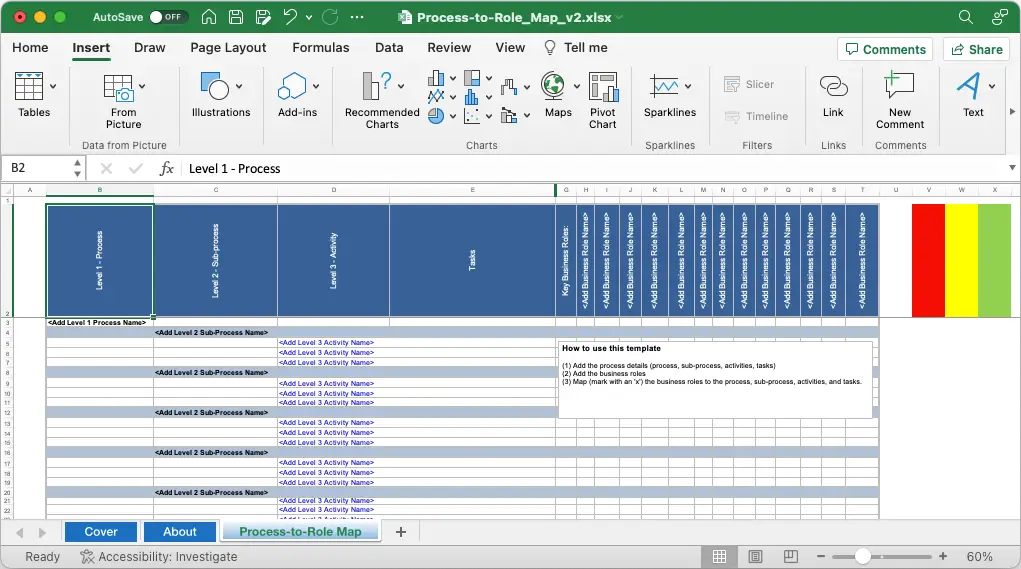Insert a statistical chart icon
The height and width of the screenshot is (569, 1021).
[x=472, y=97]
